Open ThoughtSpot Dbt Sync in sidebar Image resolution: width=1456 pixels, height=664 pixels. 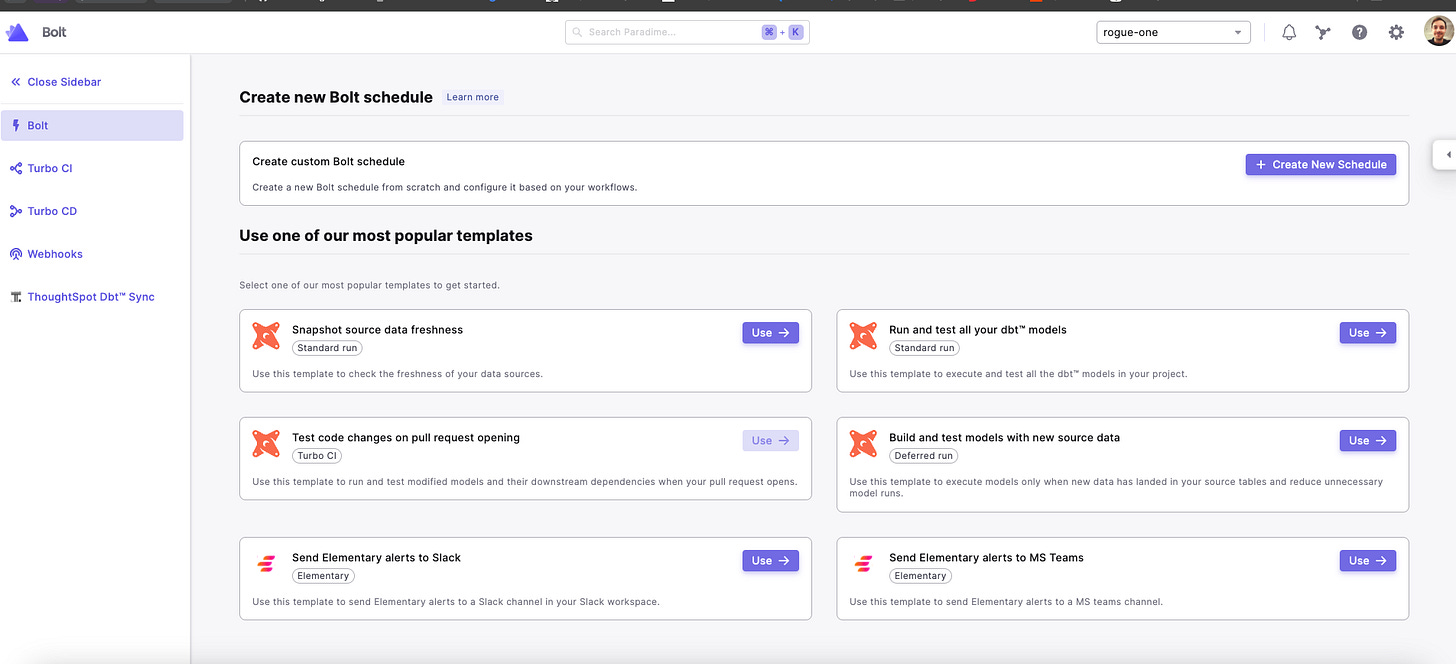[92, 297]
